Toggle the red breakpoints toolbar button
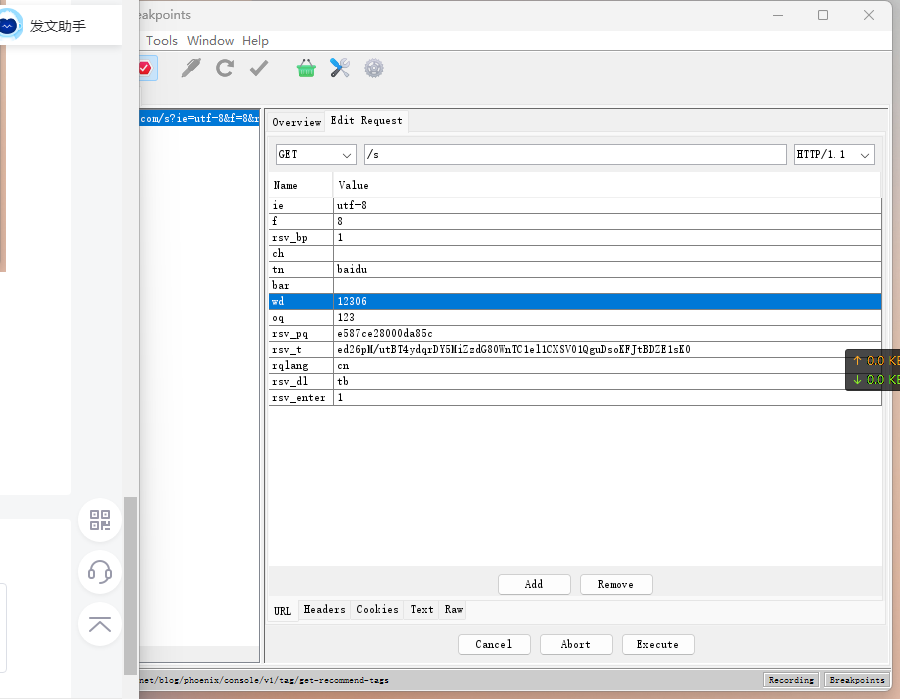Viewport: 900px width, 699px height. [146, 68]
